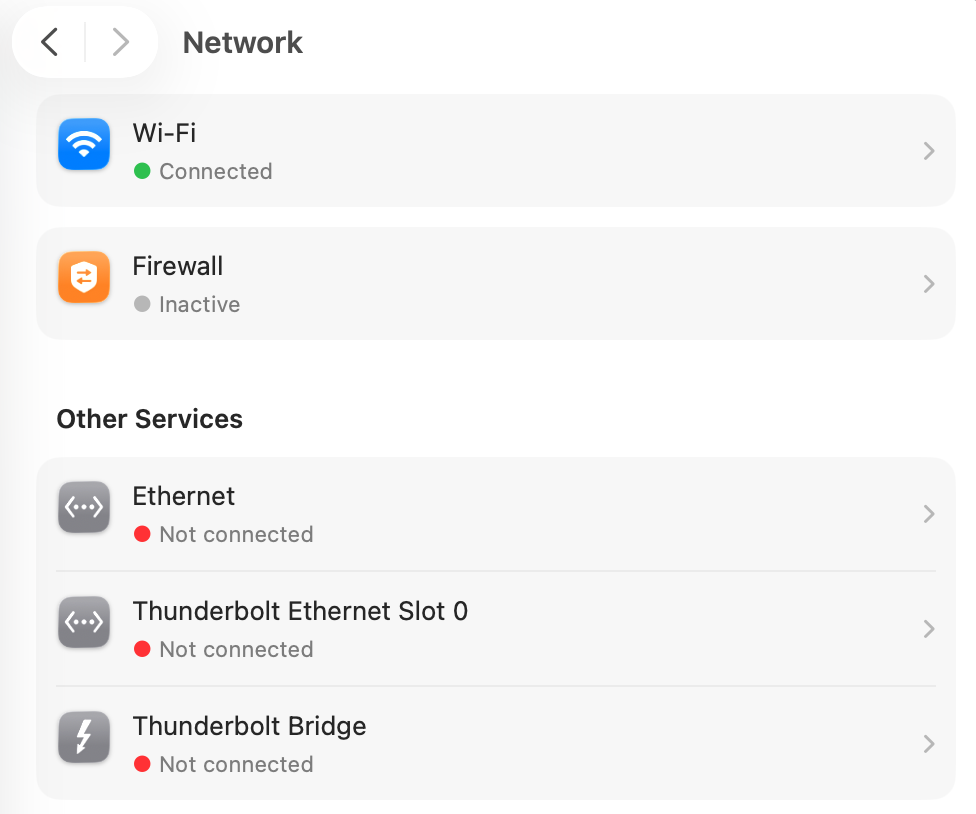
Task: Click the gray Ethernet icon
Action: (x=84, y=508)
